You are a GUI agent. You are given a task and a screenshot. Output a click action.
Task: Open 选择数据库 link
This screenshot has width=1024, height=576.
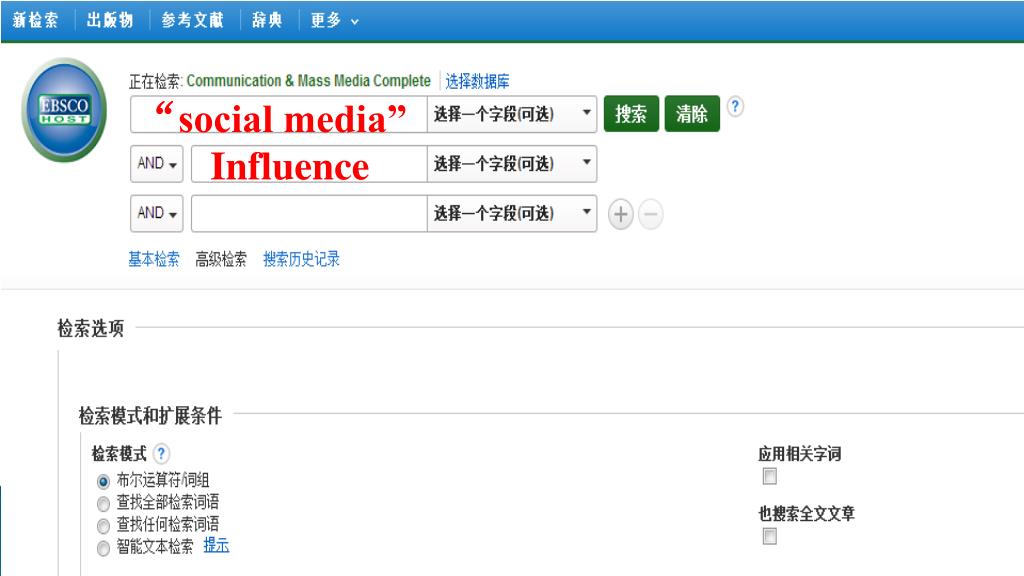coord(477,81)
